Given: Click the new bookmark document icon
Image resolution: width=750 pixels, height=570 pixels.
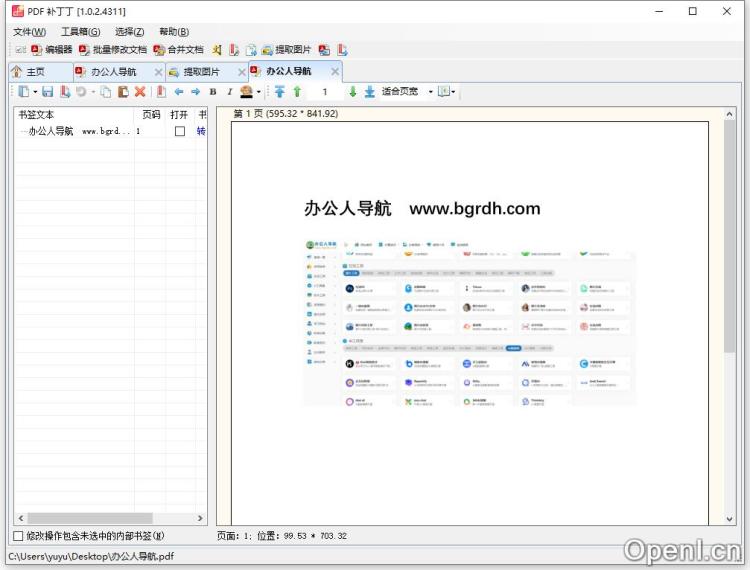Looking at the screenshot, I should point(23,91).
